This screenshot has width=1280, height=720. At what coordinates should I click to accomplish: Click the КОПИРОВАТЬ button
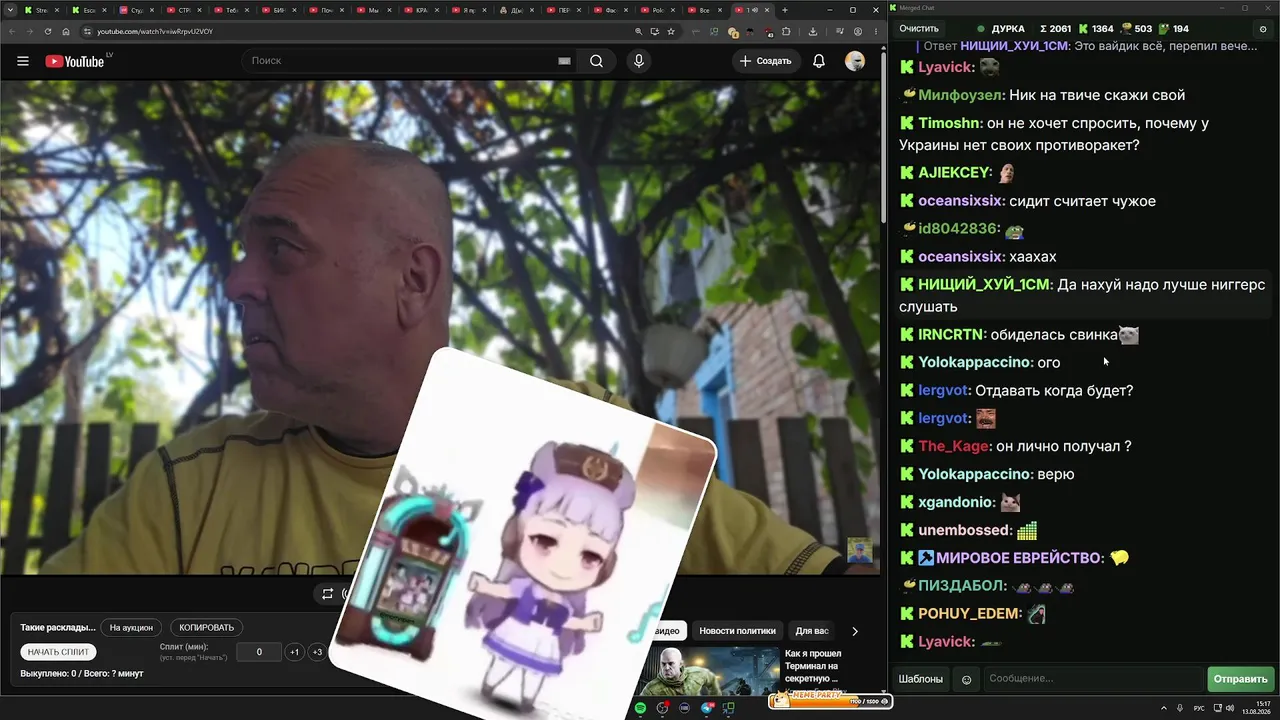click(x=207, y=628)
